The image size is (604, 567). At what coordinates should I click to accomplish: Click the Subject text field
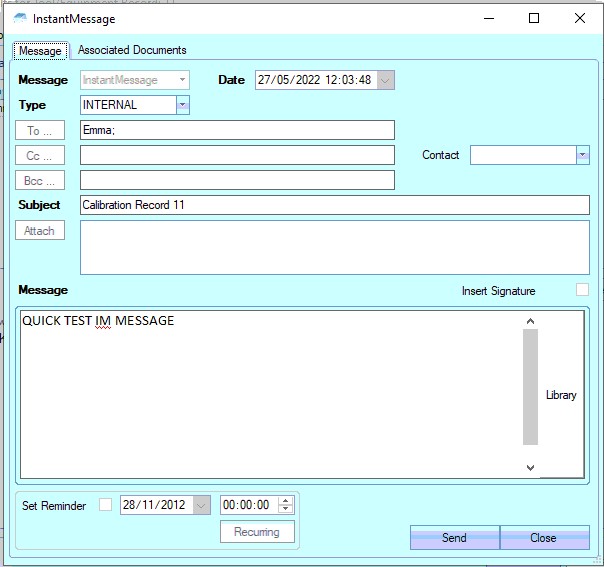335,205
